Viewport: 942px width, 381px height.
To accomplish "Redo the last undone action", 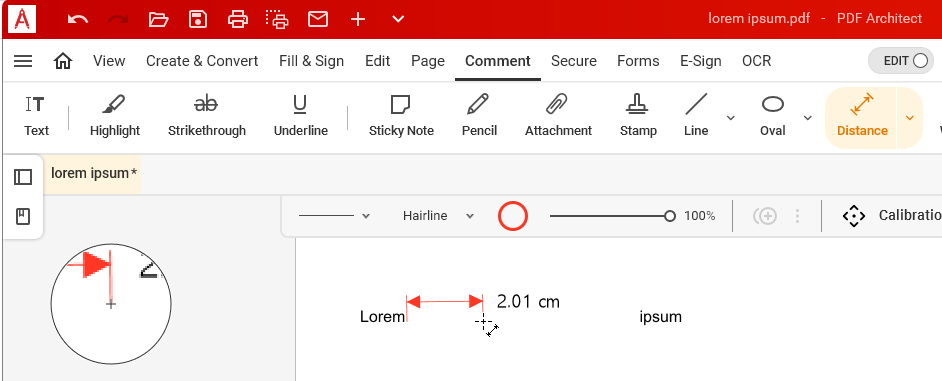I will pyautogui.click(x=118, y=19).
